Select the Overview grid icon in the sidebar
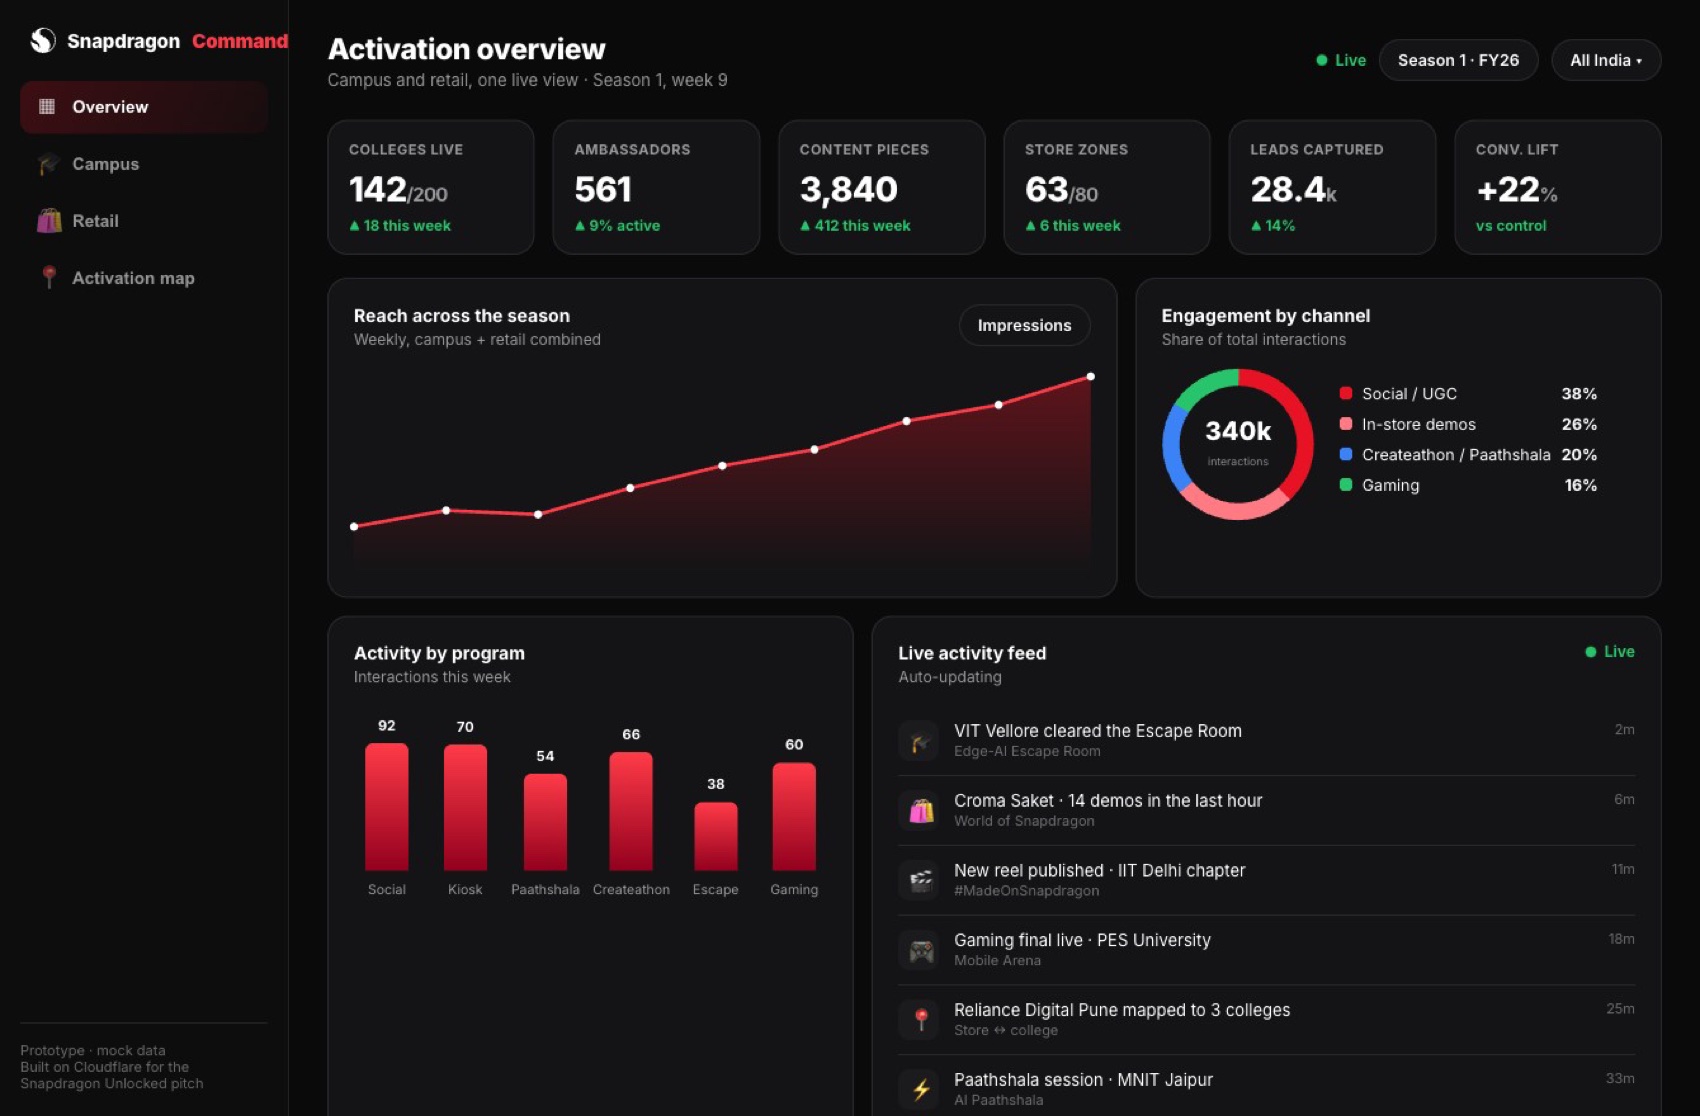Viewport: 1700px width, 1116px height. pos(47,106)
